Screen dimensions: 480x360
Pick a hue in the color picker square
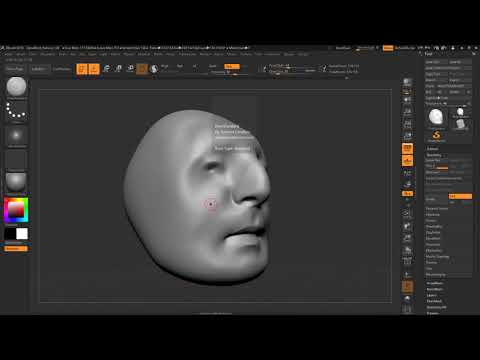[16, 210]
